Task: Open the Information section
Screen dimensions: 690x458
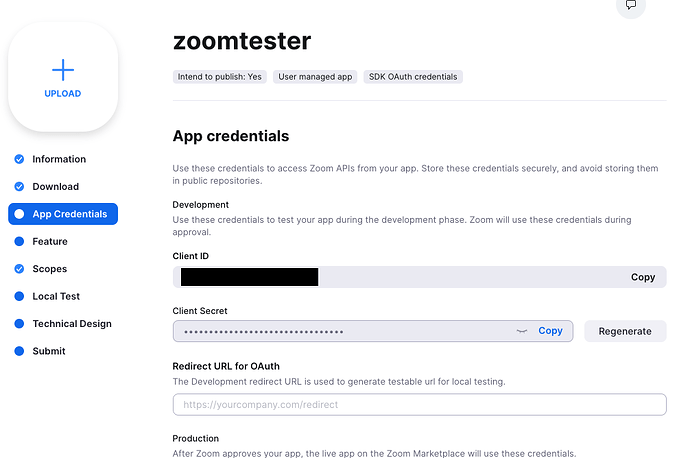Action: click(59, 159)
